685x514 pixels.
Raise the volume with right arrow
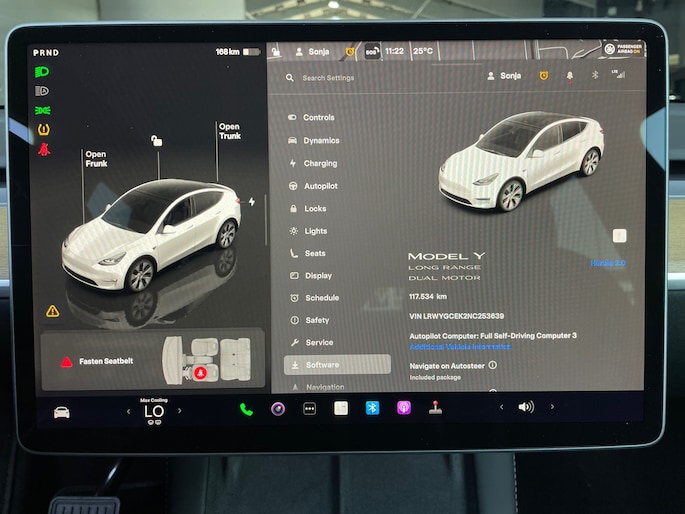coord(553,407)
